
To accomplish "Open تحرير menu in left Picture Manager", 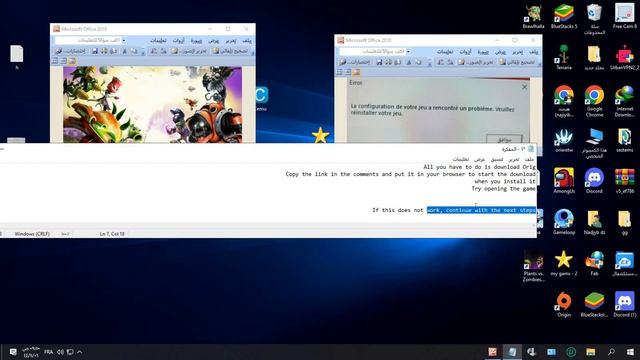I will [x=231, y=40].
